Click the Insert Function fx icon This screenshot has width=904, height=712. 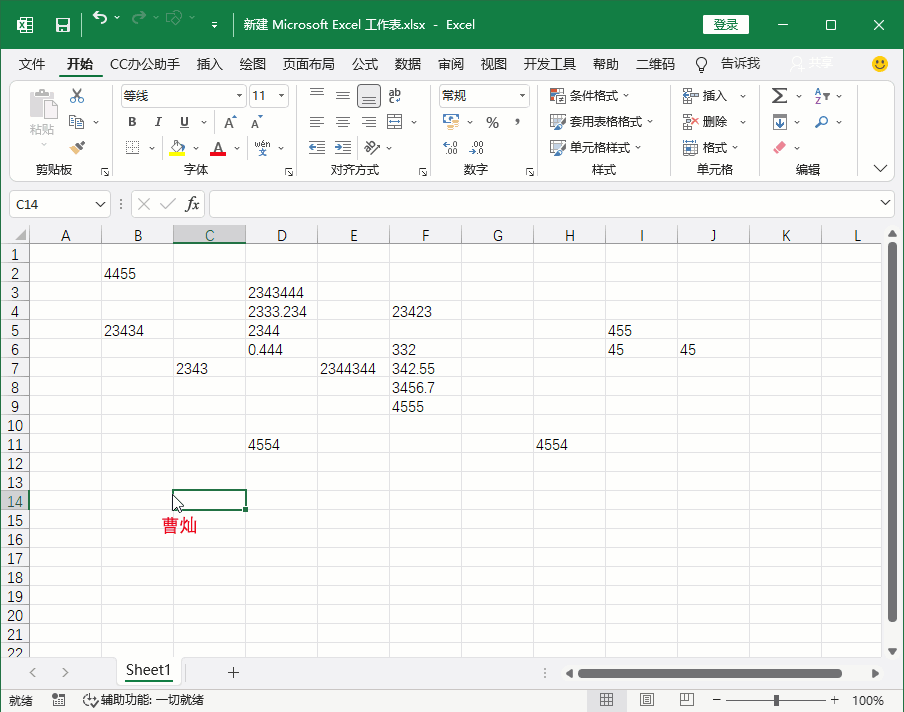click(x=192, y=204)
